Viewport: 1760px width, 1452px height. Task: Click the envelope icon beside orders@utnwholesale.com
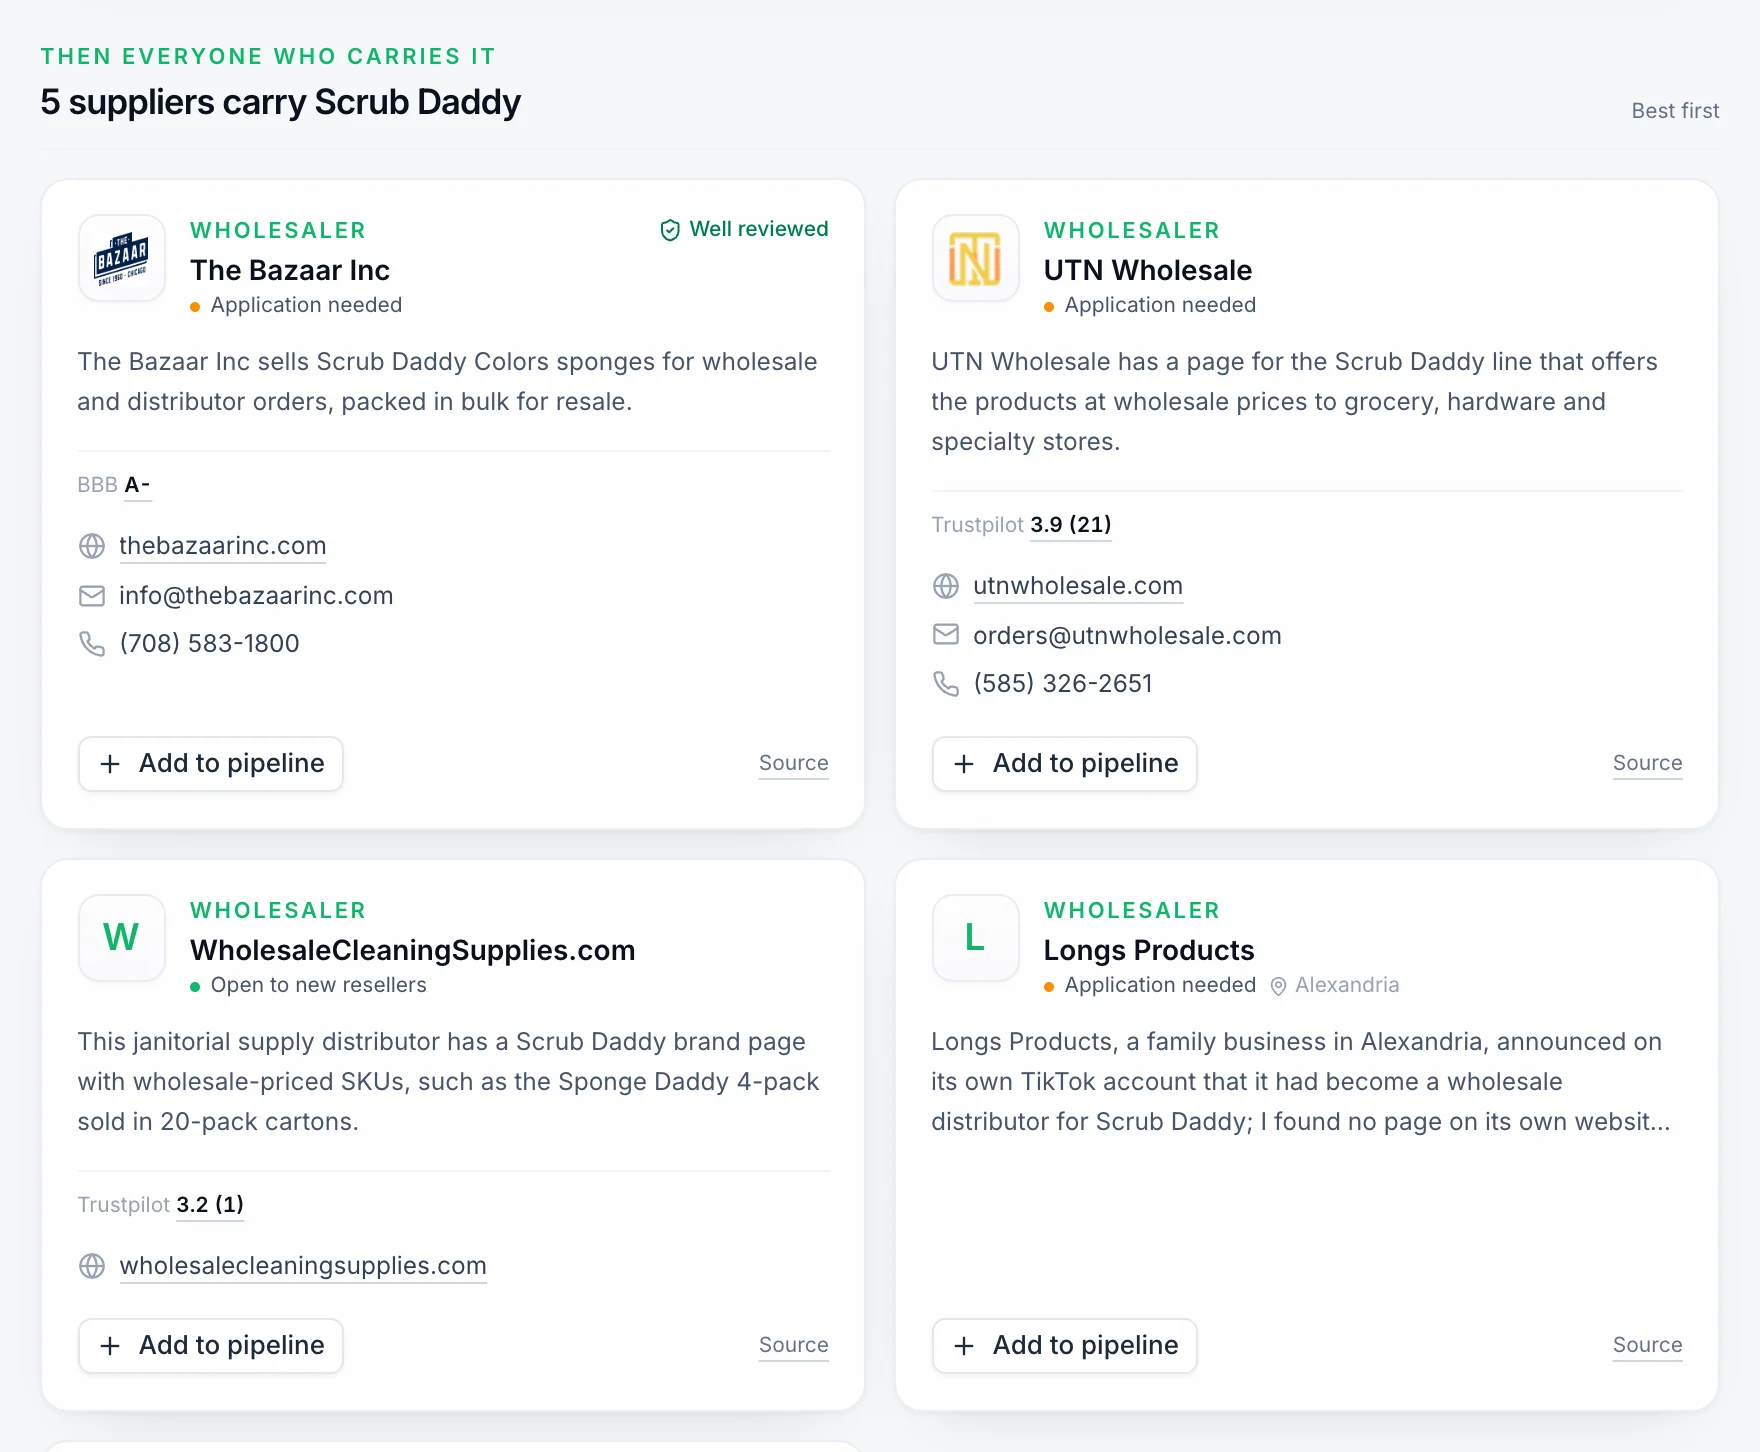coord(946,635)
